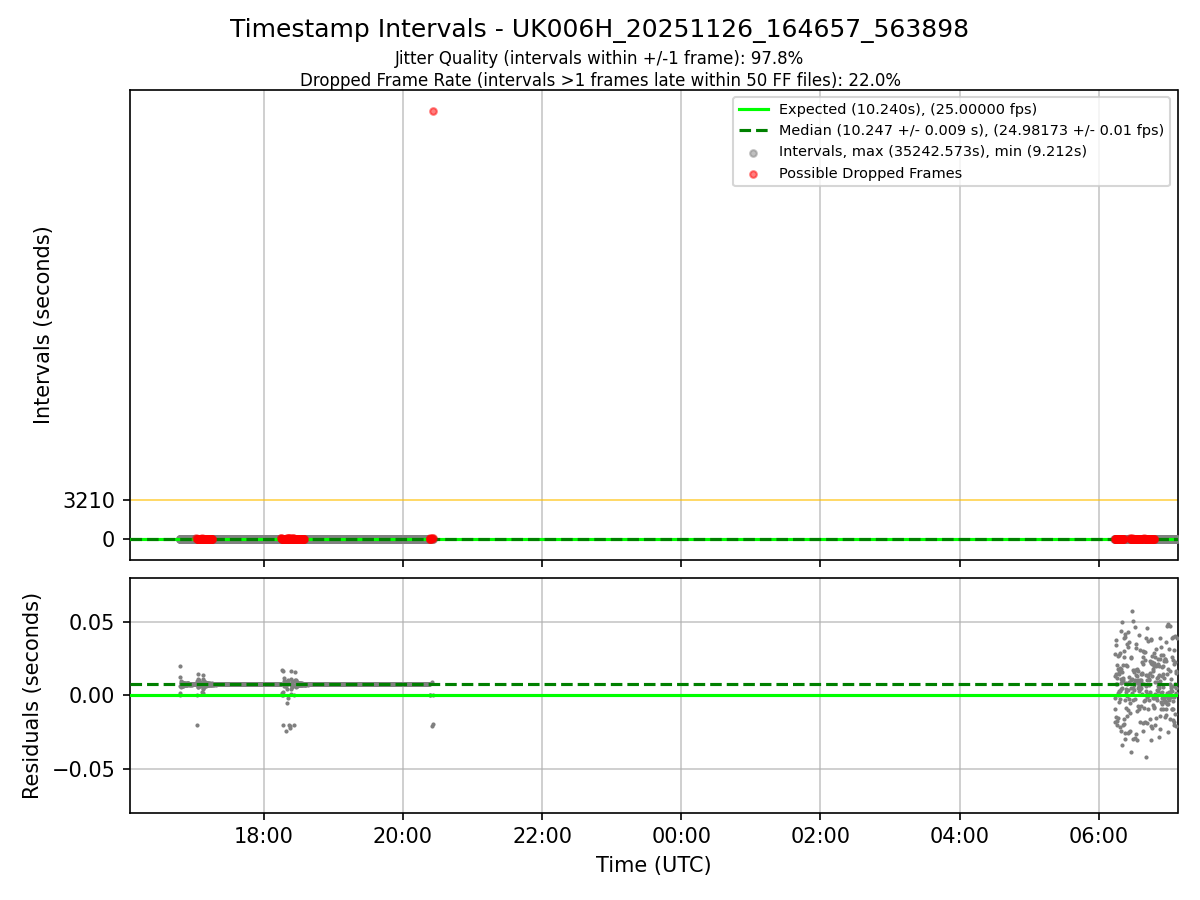Screen dimensions: 1200x900
Task: Click the plot title starting "Timestamp Intervals - UK006H"
Action: 599,29
